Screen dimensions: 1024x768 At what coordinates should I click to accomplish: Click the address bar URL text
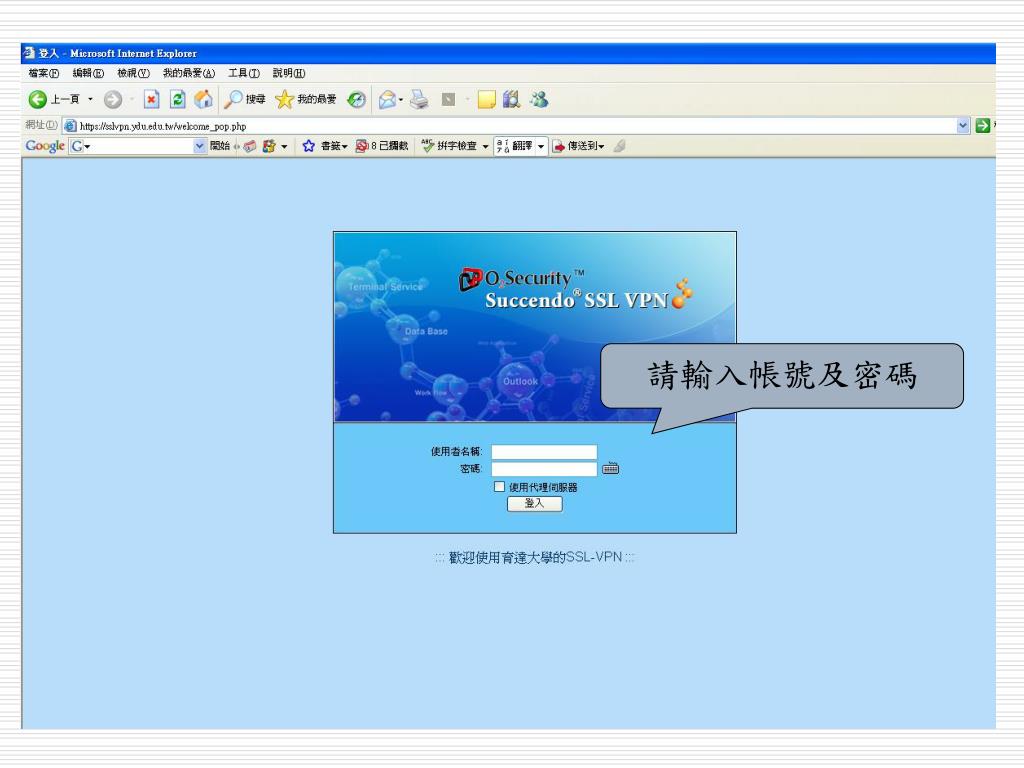163,126
